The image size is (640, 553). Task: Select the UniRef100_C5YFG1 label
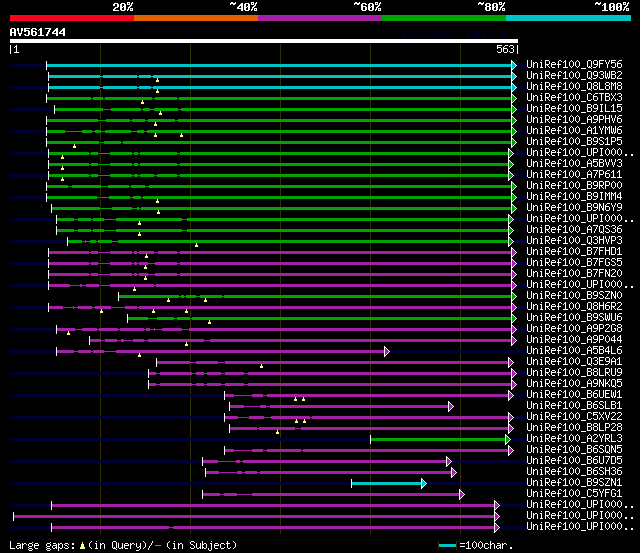pyautogui.click(x=574, y=494)
